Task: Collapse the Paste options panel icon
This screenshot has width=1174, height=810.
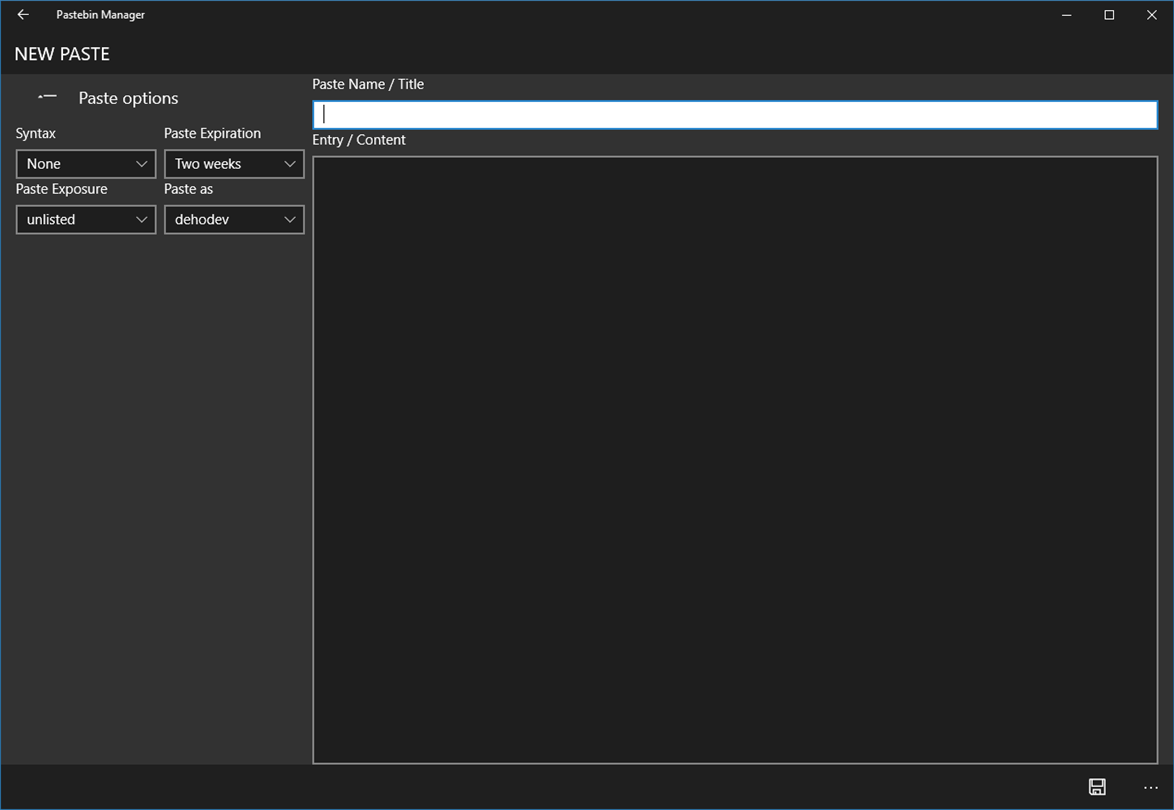Action: (47, 97)
